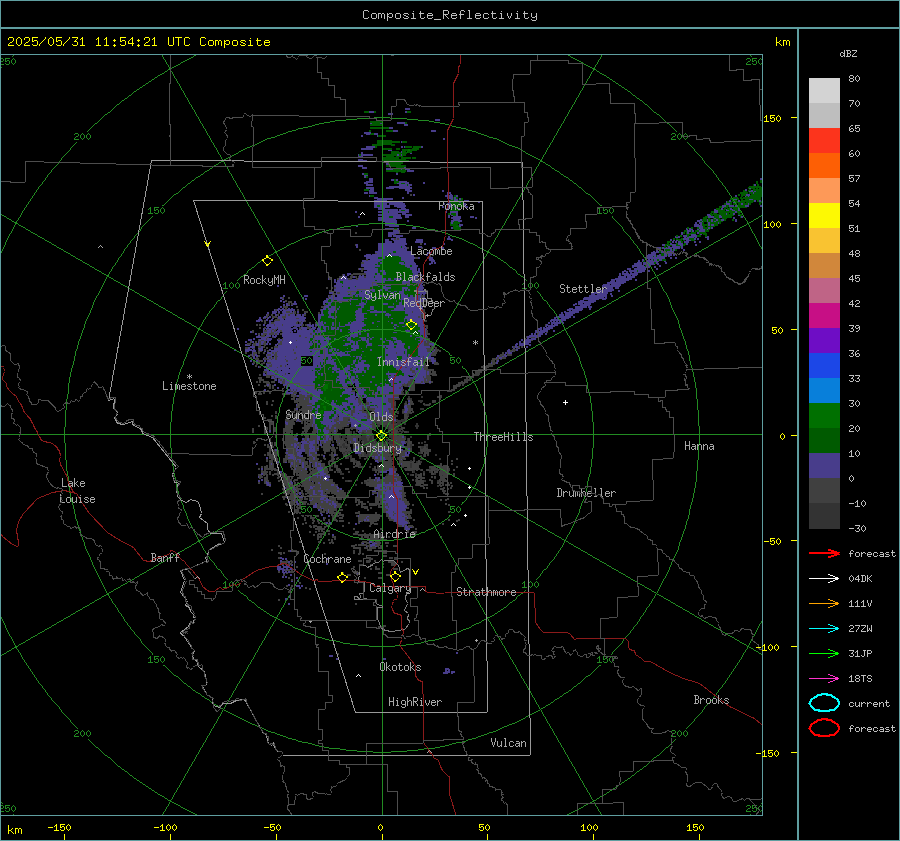Click the ThreeHills town label

(x=503, y=437)
